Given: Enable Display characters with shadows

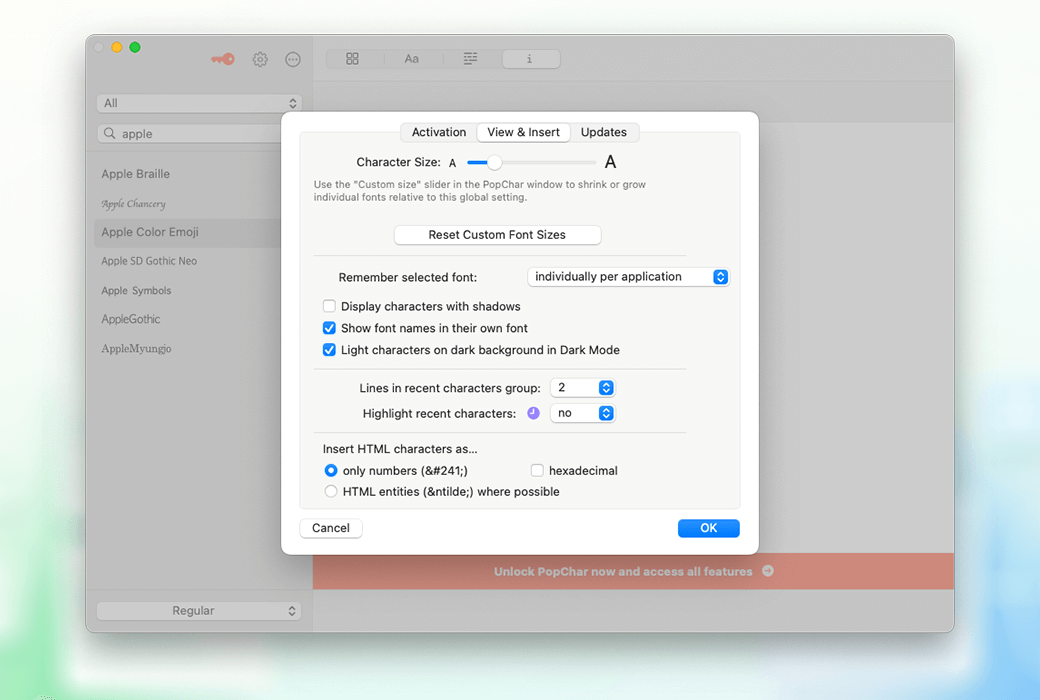Looking at the screenshot, I should pyautogui.click(x=329, y=306).
